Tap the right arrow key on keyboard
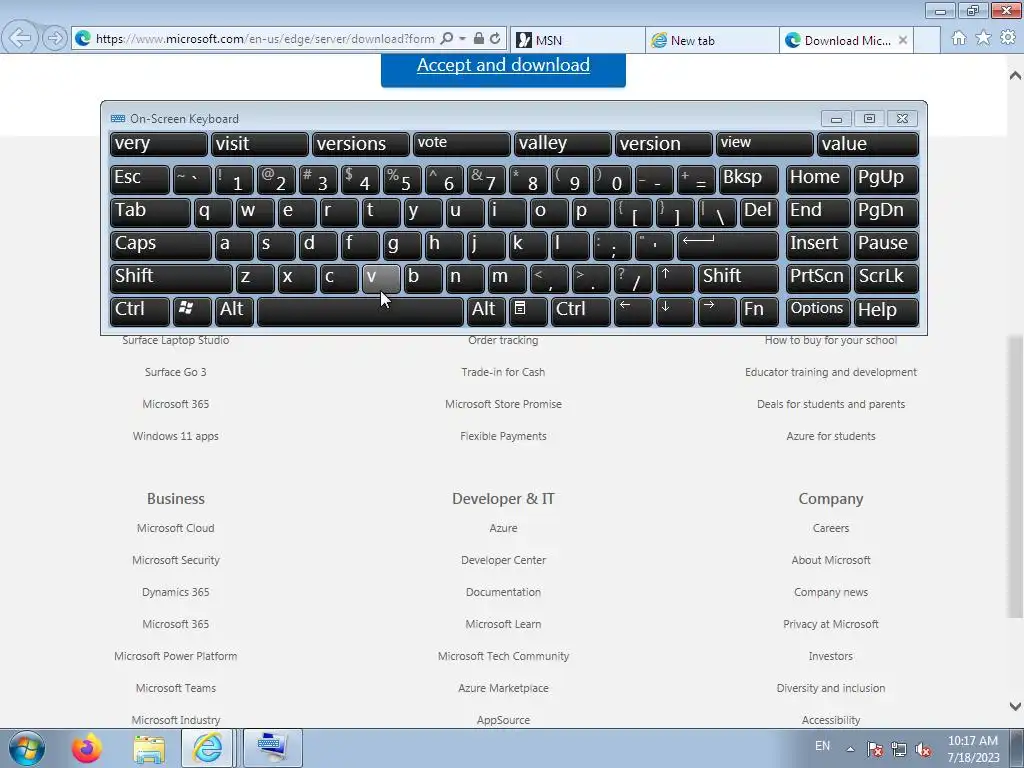The image size is (1024, 768). pyautogui.click(x=717, y=310)
